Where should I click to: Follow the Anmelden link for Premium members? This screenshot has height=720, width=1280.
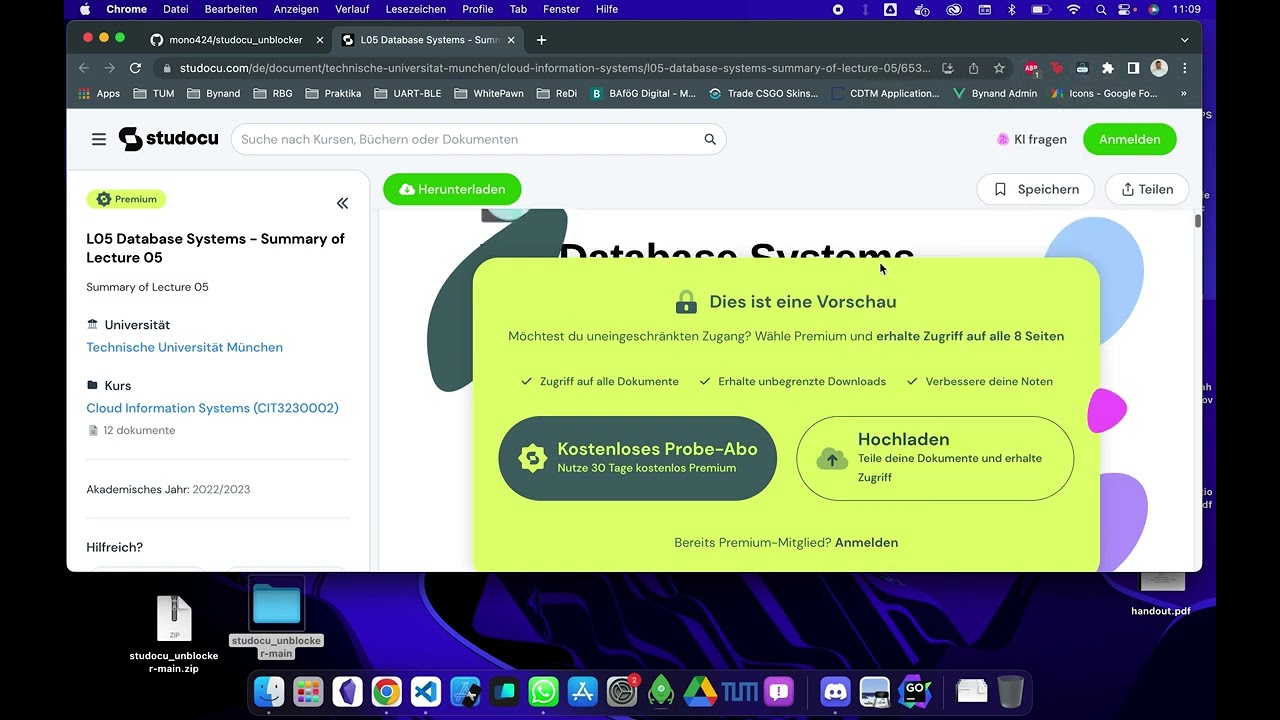(866, 542)
